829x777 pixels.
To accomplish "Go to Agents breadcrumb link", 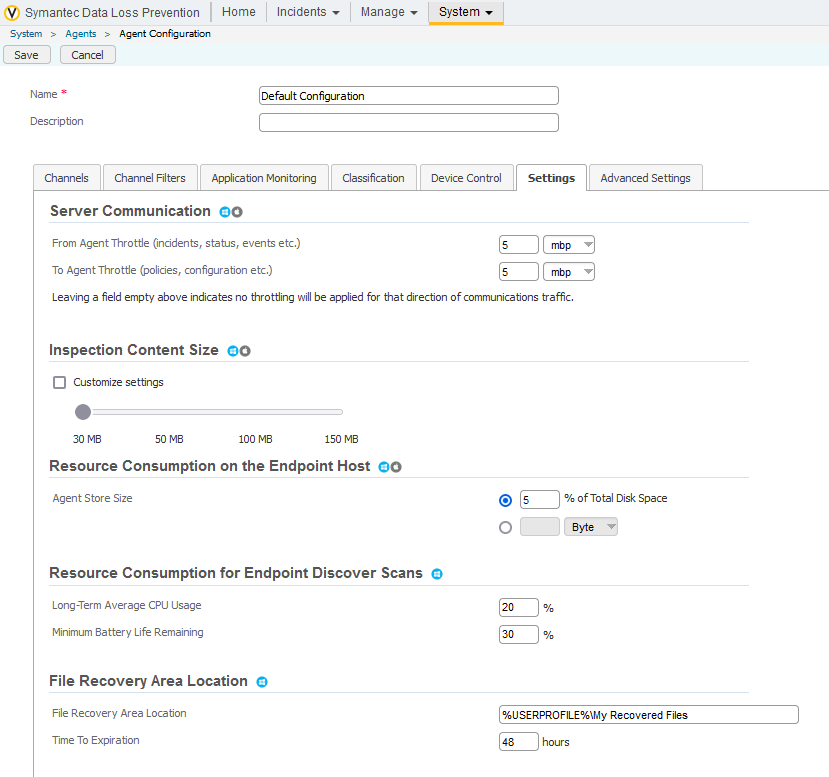I will coord(81,34).
